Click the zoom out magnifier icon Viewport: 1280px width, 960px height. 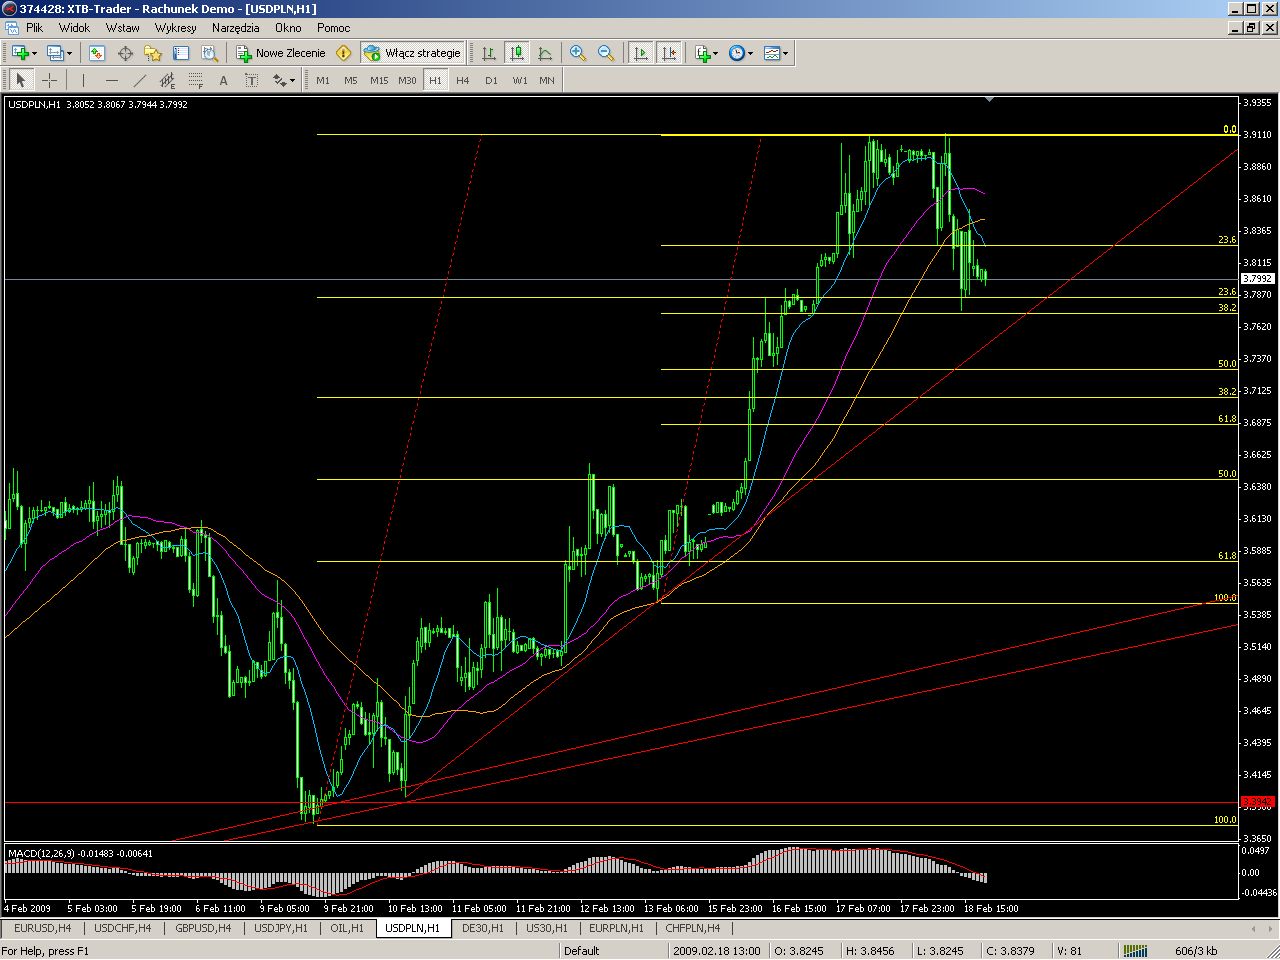tap(606, 53)
